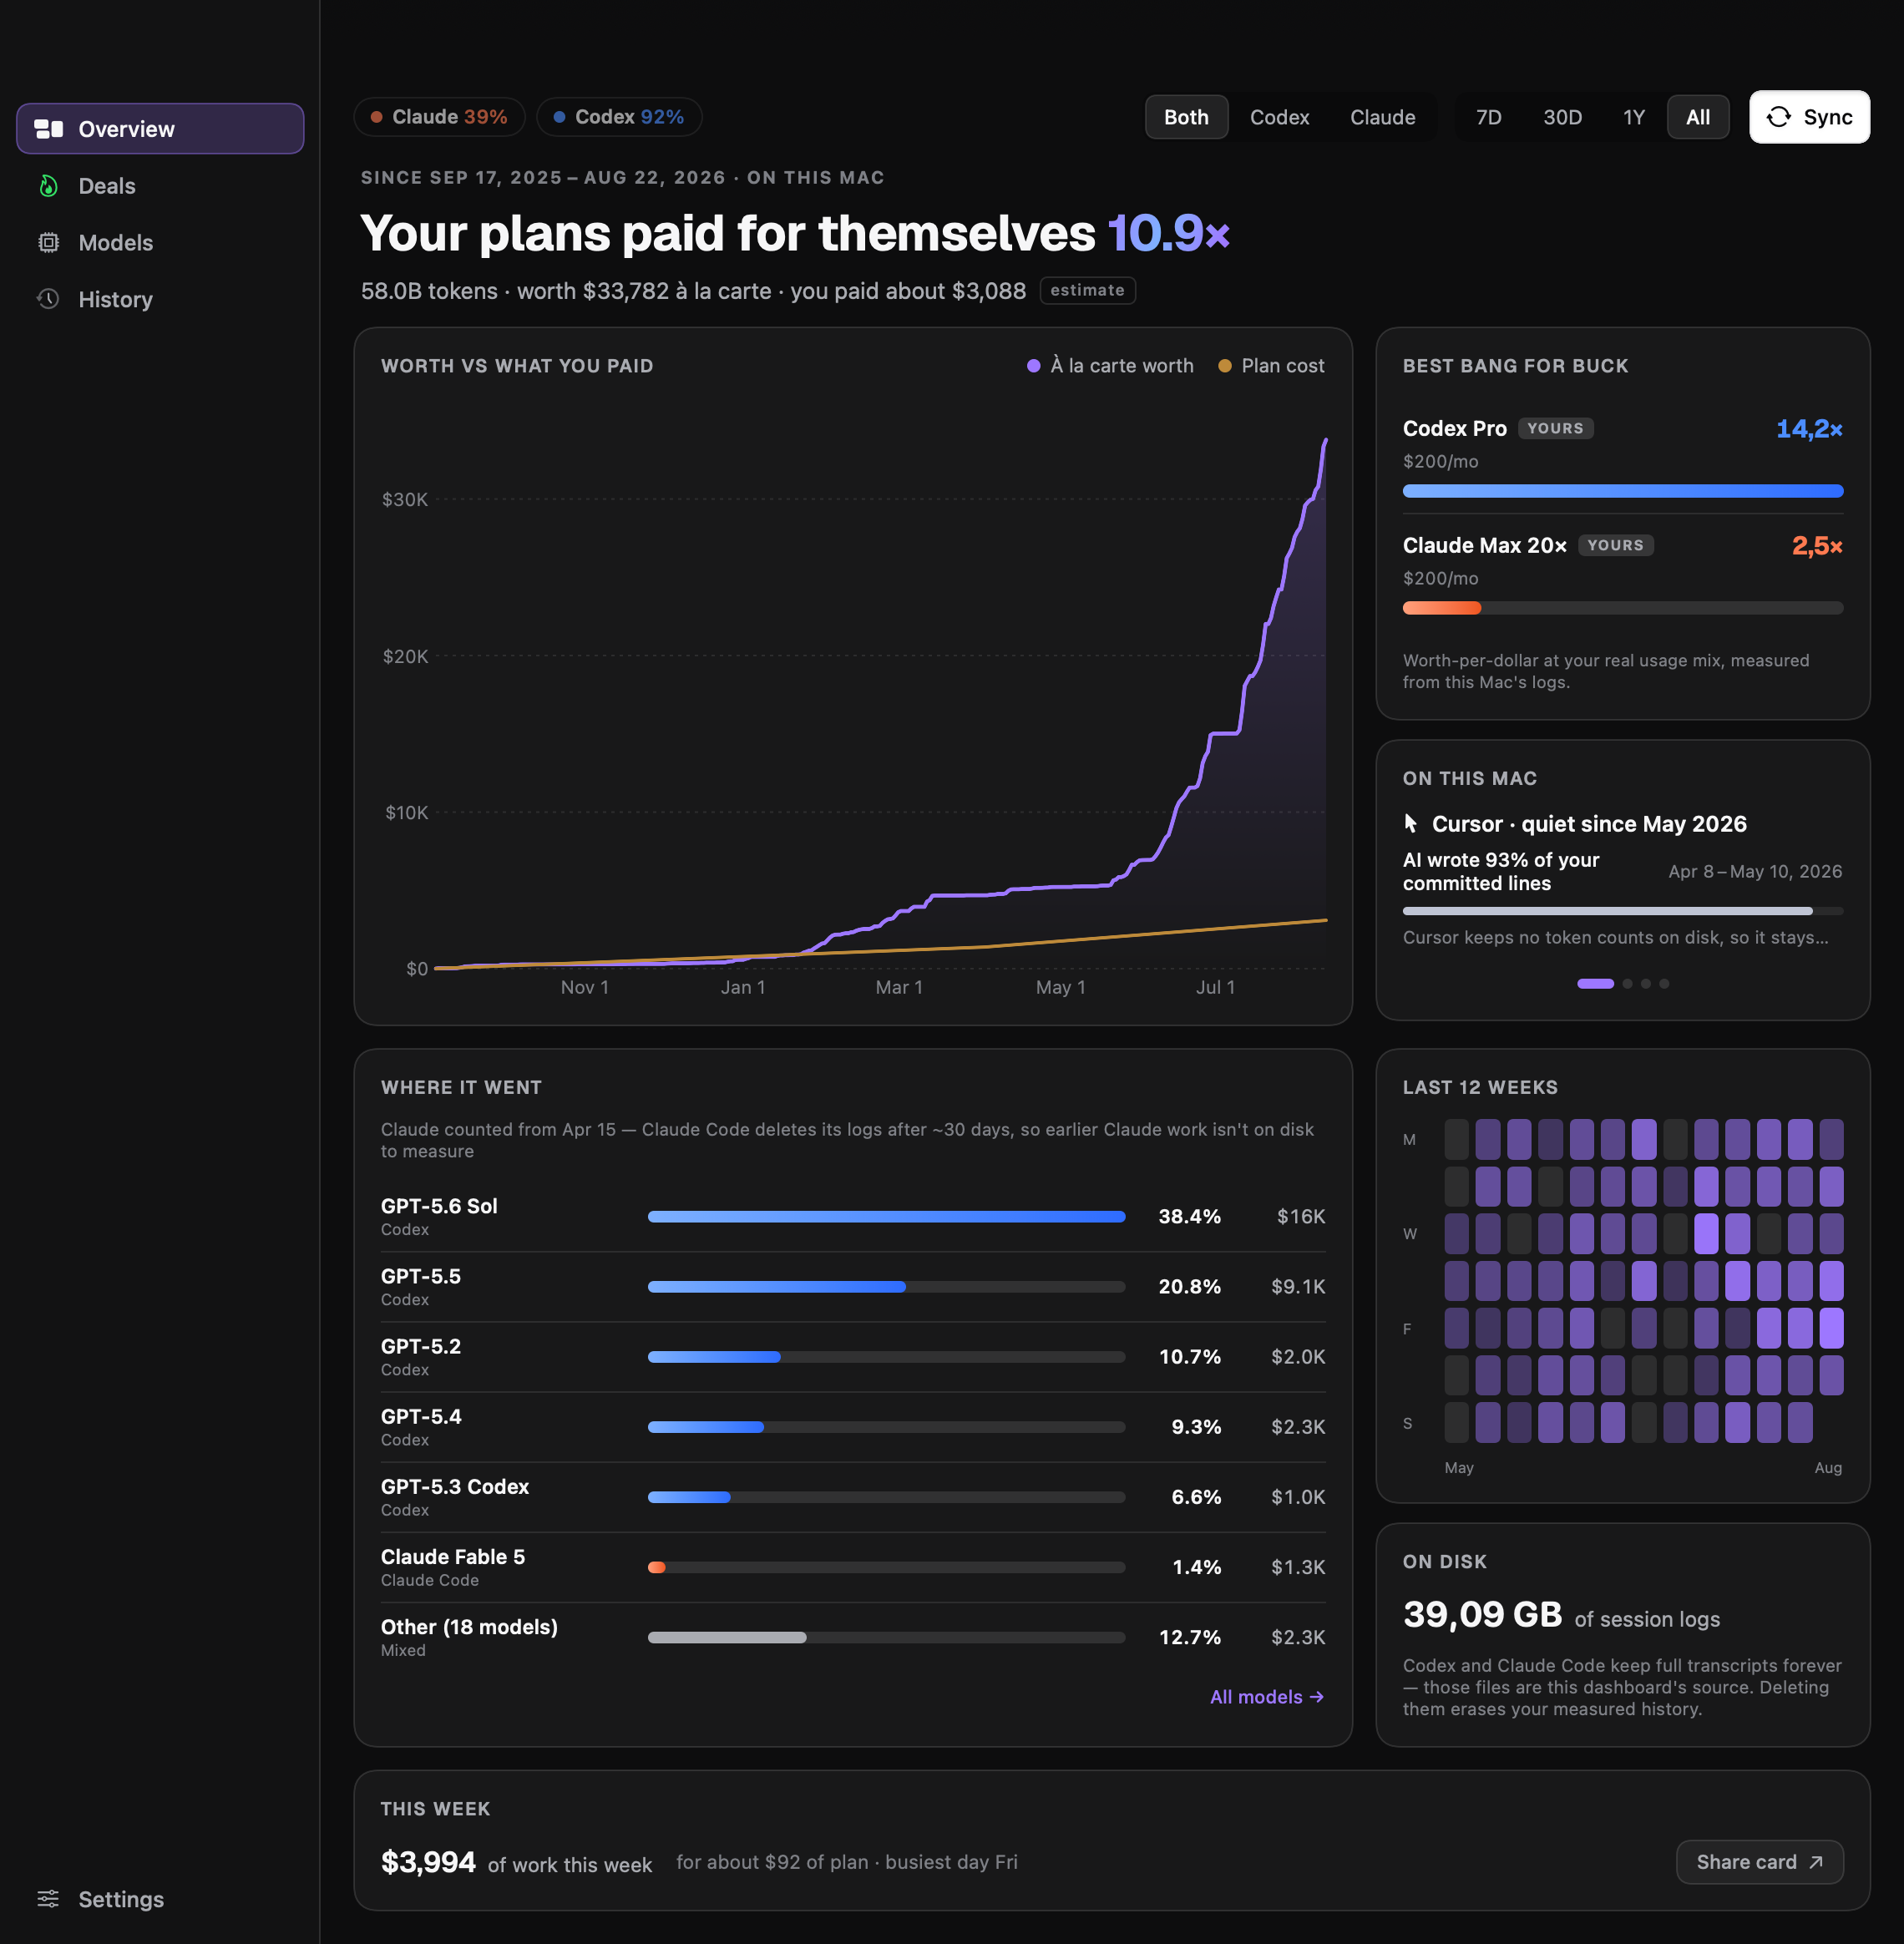The image size is (1904, 1944).
Task: Click the $9.1K cost value
Action: click(x=1298, y=1286)
